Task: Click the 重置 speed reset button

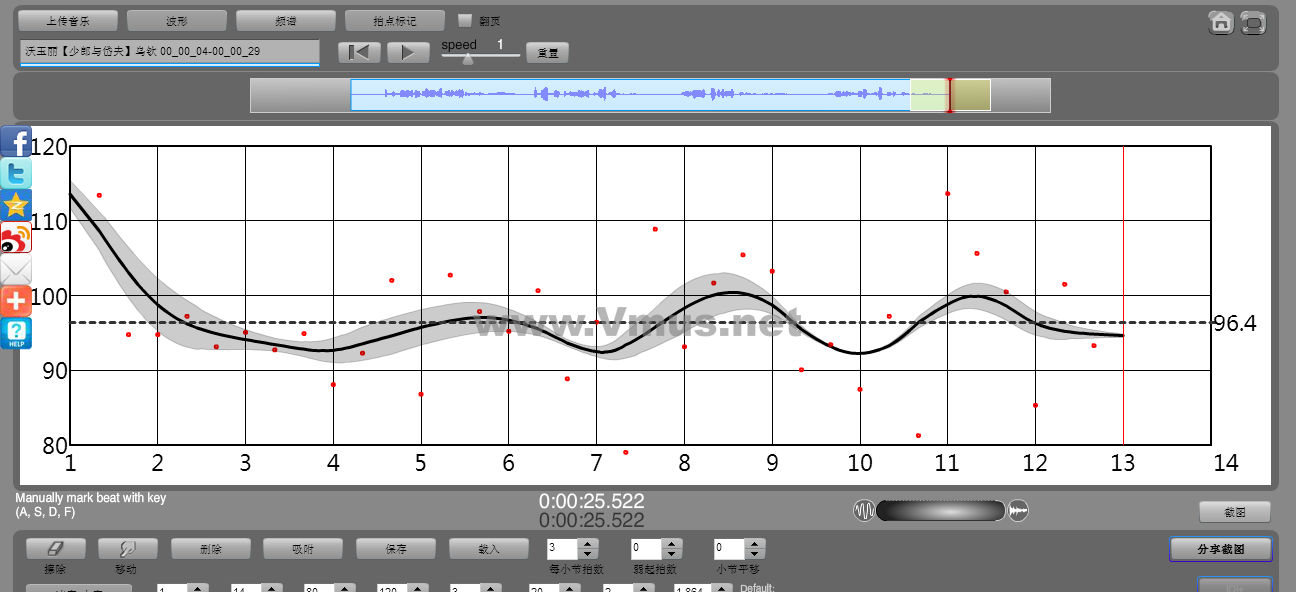Action: (x=547, y=53)
